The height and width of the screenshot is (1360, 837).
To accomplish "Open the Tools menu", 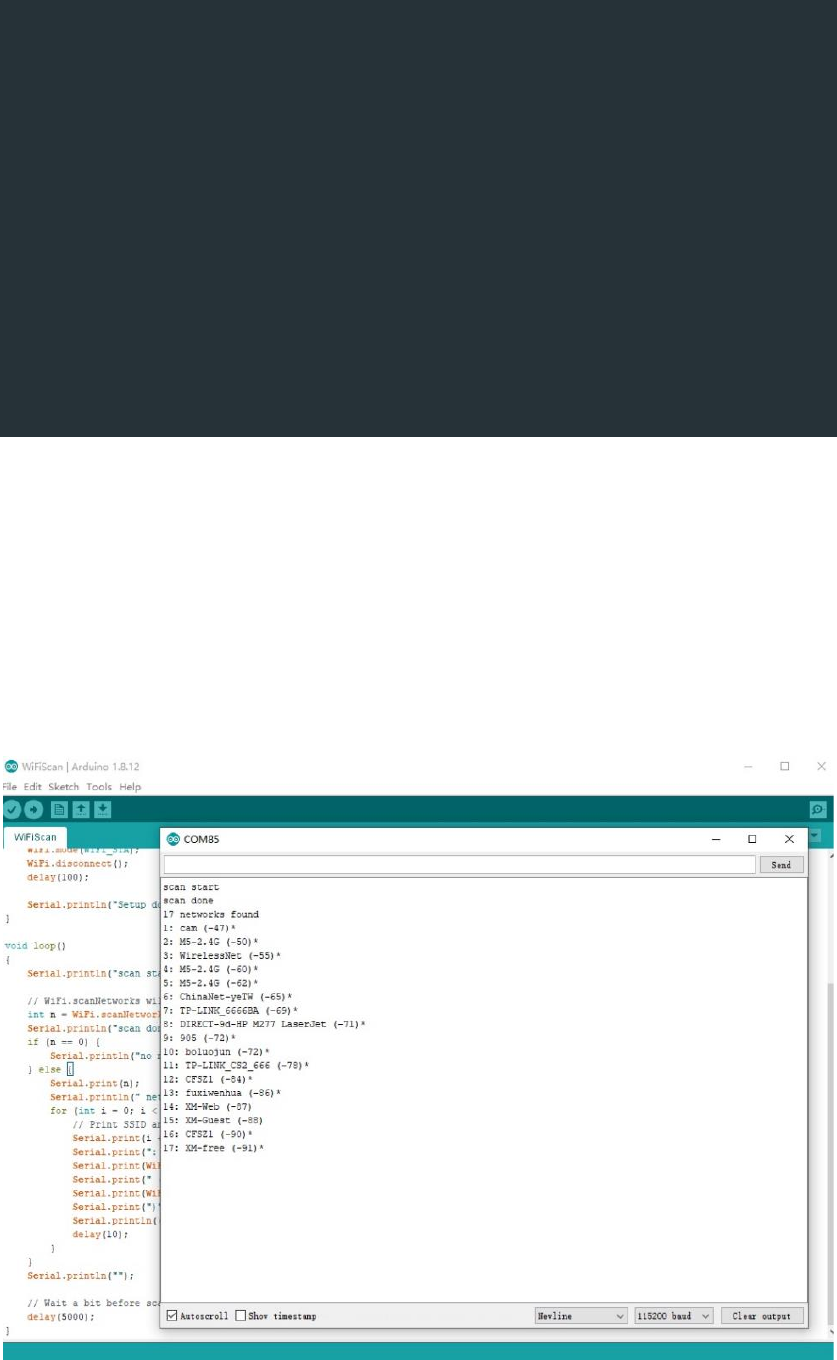I will coord(99,787).
